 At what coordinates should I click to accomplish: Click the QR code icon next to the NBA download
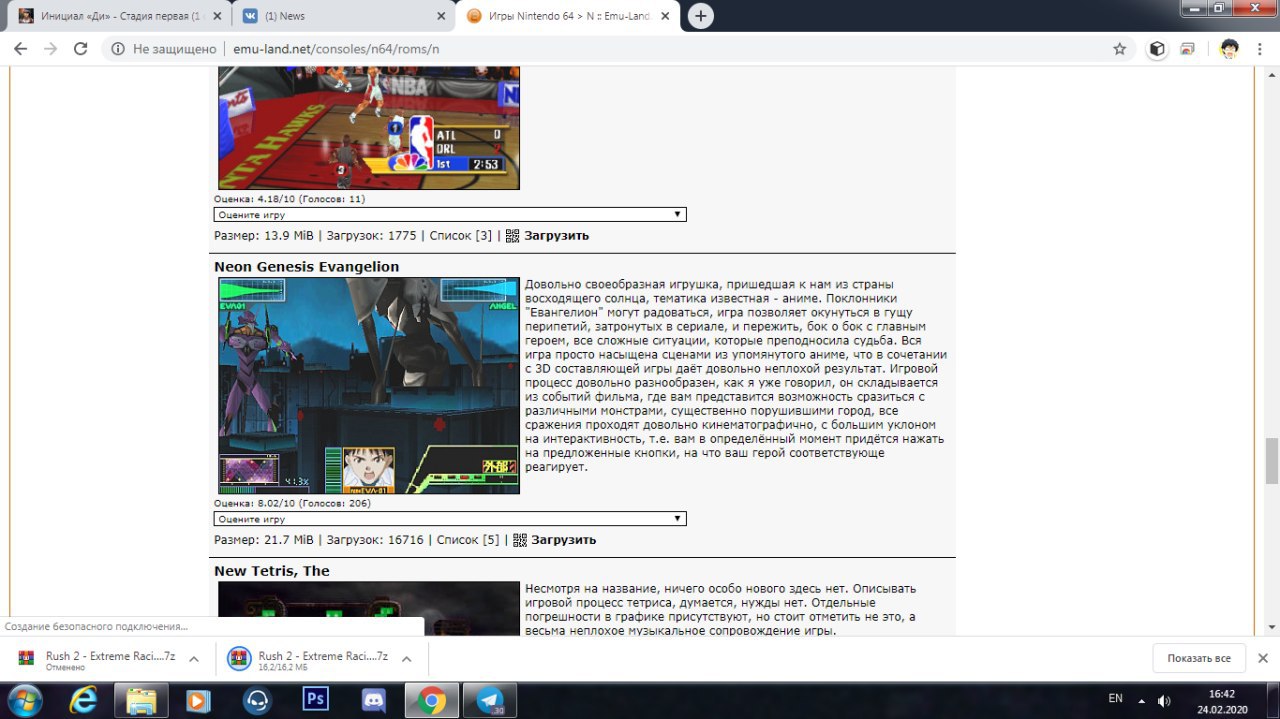tap(513, 236)
